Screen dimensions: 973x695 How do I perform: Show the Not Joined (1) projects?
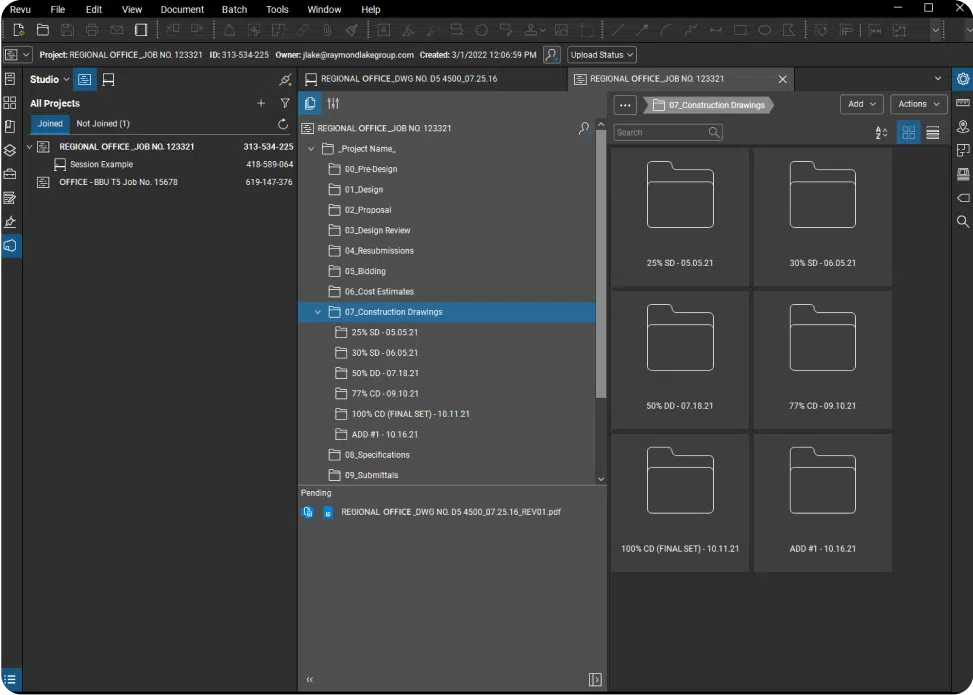pyautogui.click(x=103, y=124)
